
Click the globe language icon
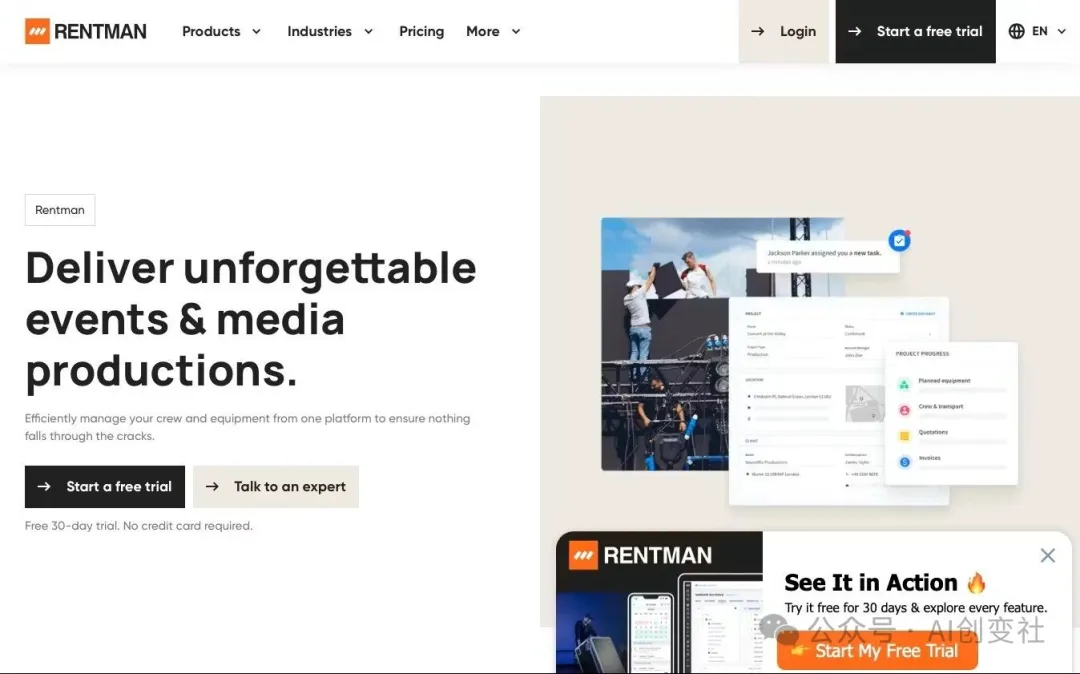pyautogui.click(x=1017, y=32)
